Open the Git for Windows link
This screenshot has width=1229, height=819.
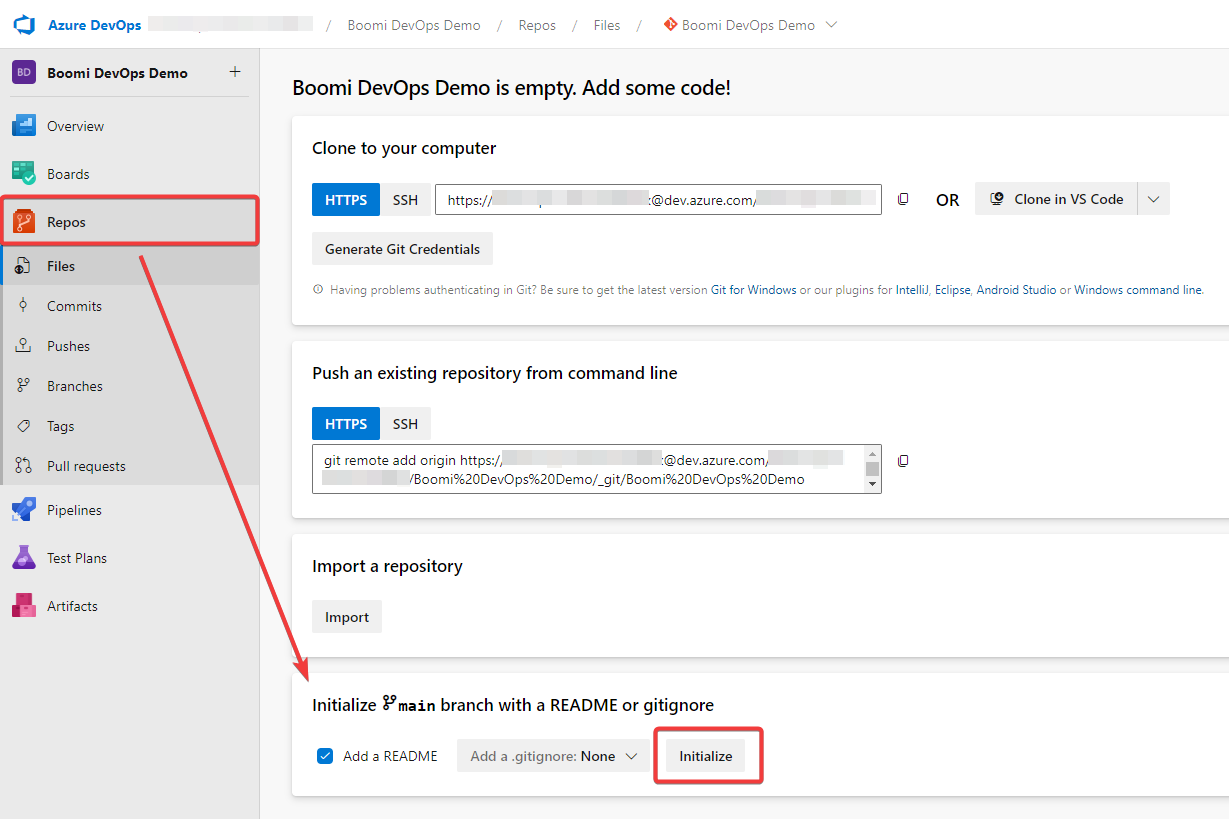tap(754, 290)
